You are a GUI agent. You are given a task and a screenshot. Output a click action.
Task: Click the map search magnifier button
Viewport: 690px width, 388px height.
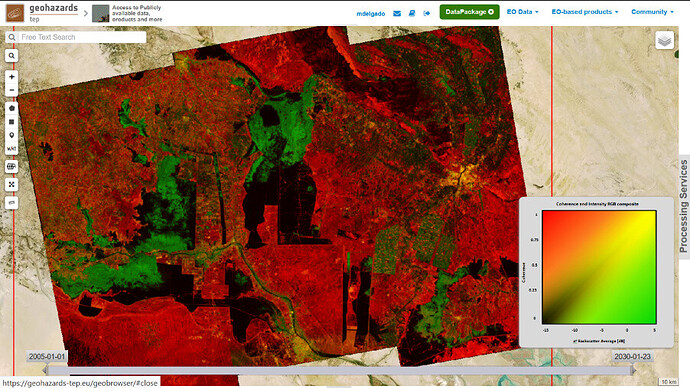click(x=11, y=56)
